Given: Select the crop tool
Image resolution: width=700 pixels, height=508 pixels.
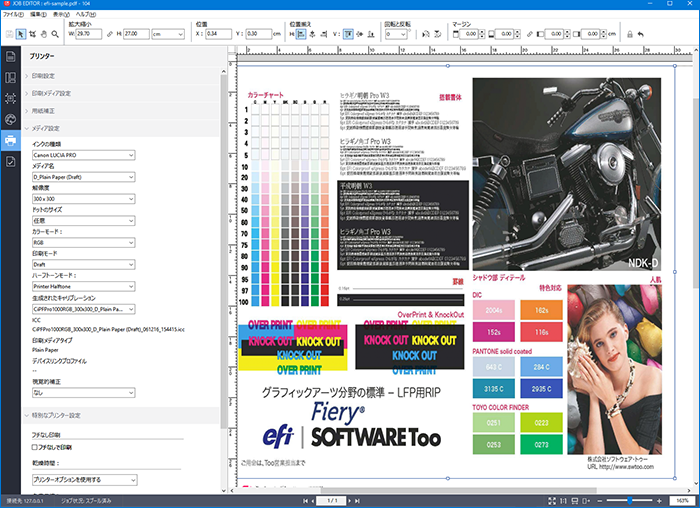Looking at the screenshot, I should coord(33,34).
